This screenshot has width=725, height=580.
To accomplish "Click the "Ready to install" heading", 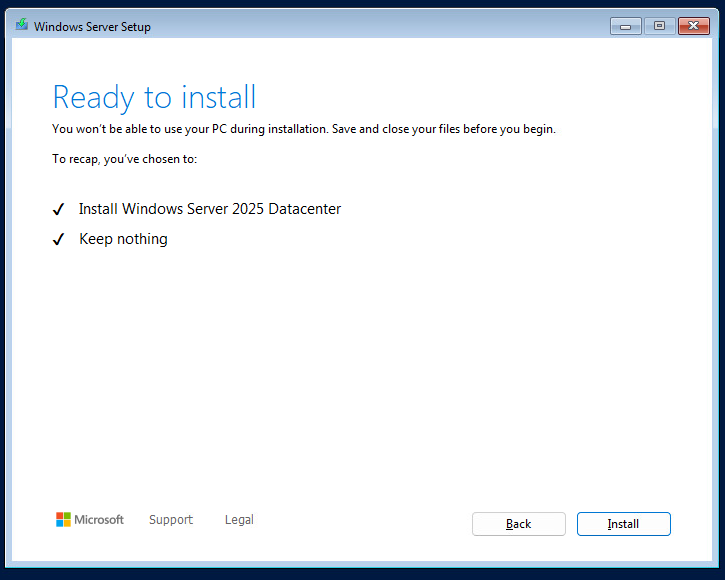I will pyautogui.click(x=154, y=97).
